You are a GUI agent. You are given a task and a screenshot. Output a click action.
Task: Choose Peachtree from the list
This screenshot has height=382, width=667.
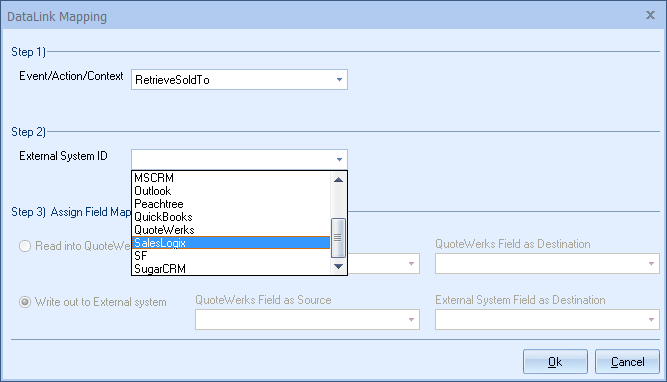[231, 204]
